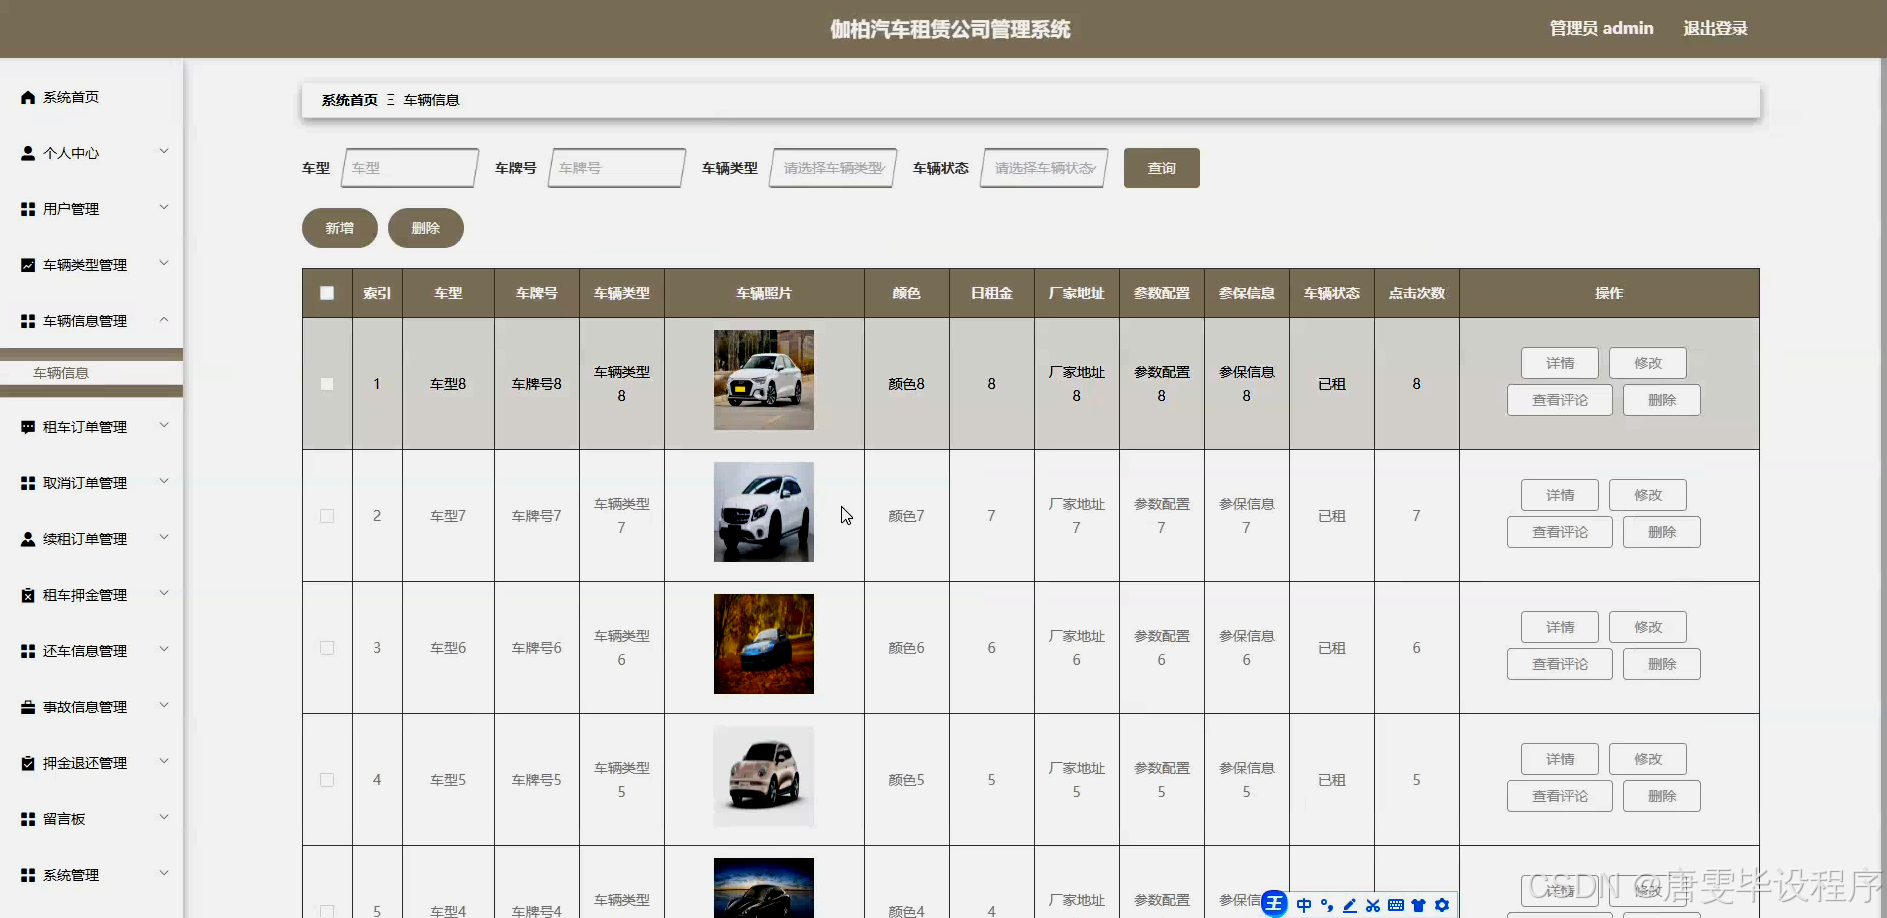This screenshot has width=1887, height=918.
Task: Click 查看评论 for row 车型8
Action: (x=1559, y=400)
